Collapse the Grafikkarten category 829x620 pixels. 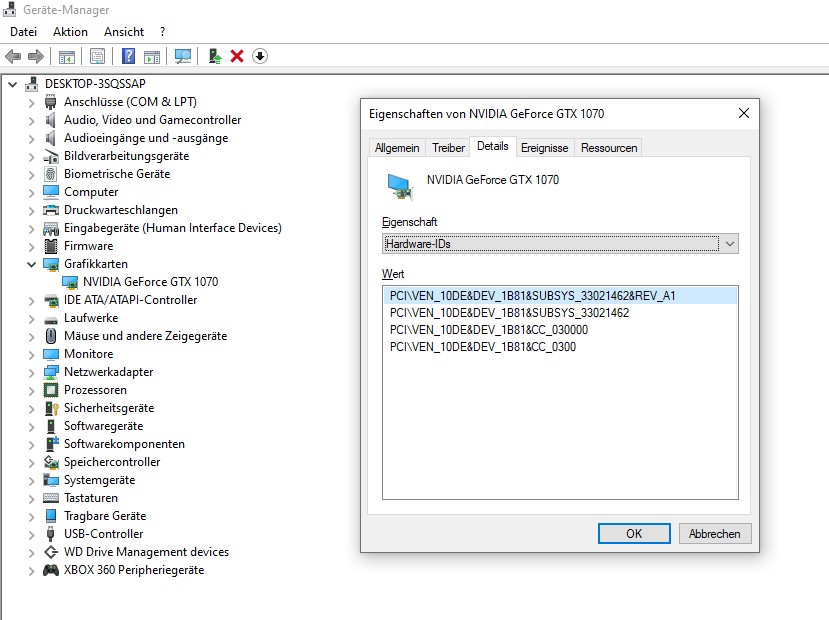point(32,264)
